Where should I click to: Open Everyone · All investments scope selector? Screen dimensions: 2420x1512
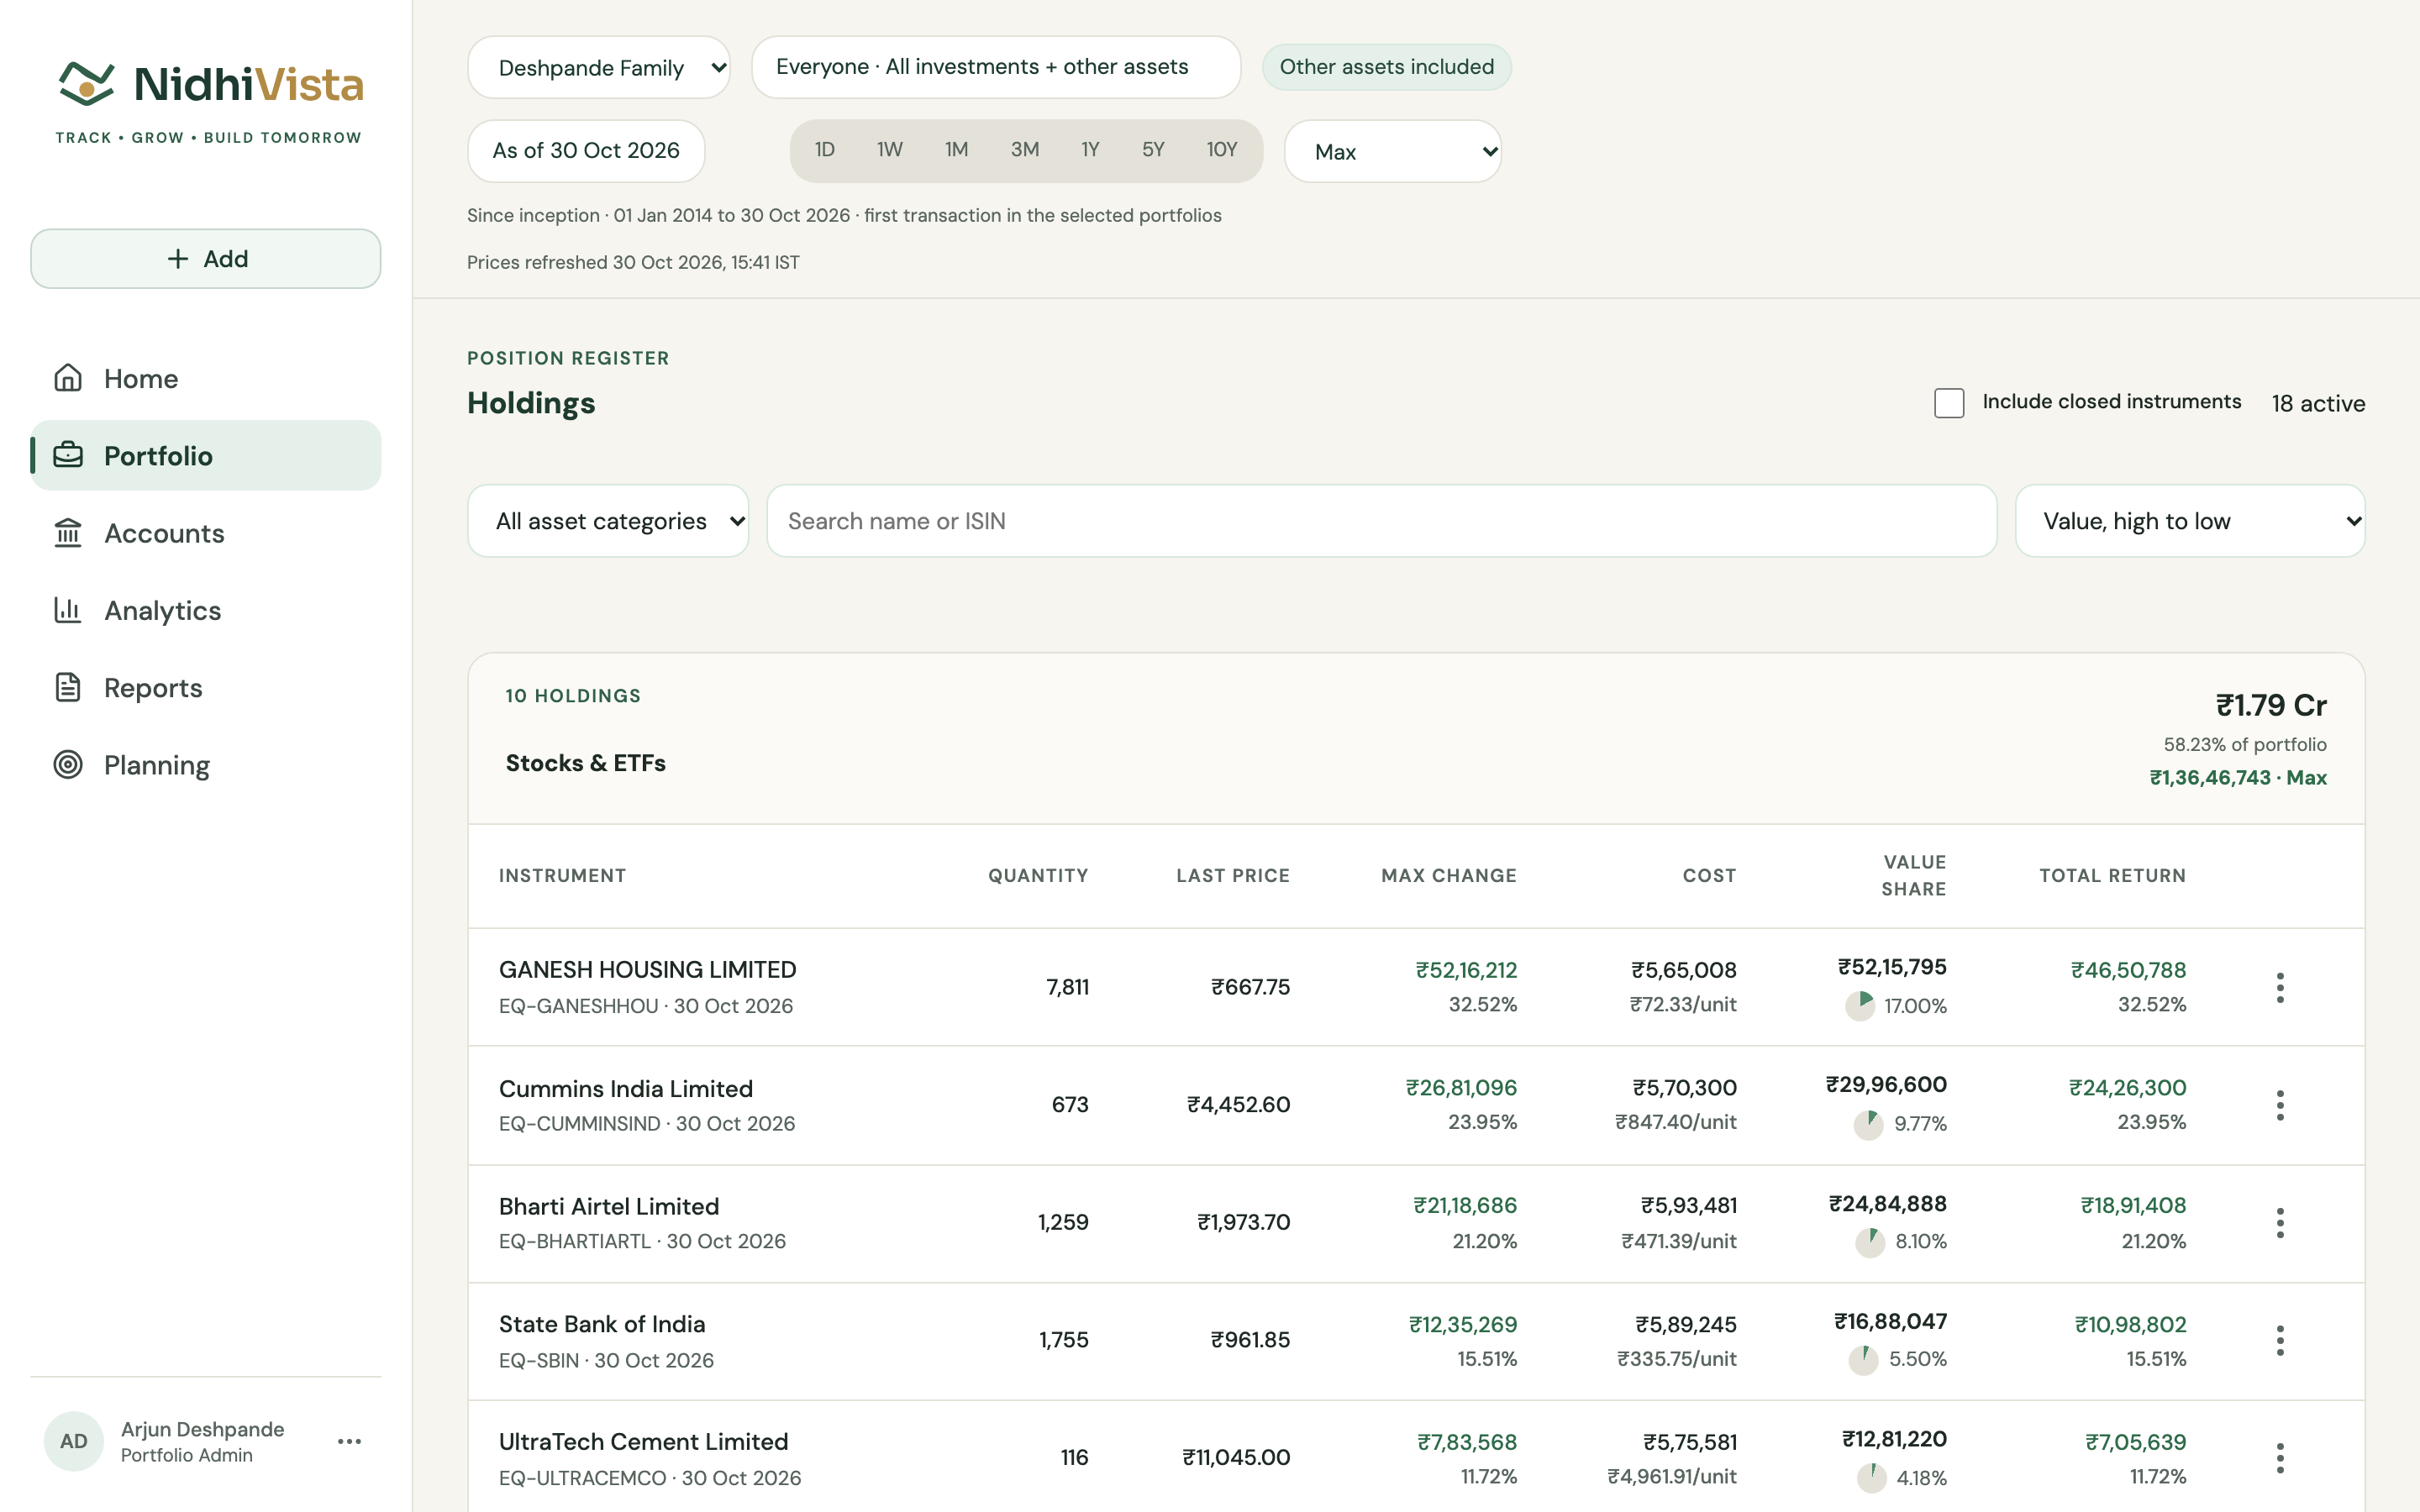coord(996,67)
